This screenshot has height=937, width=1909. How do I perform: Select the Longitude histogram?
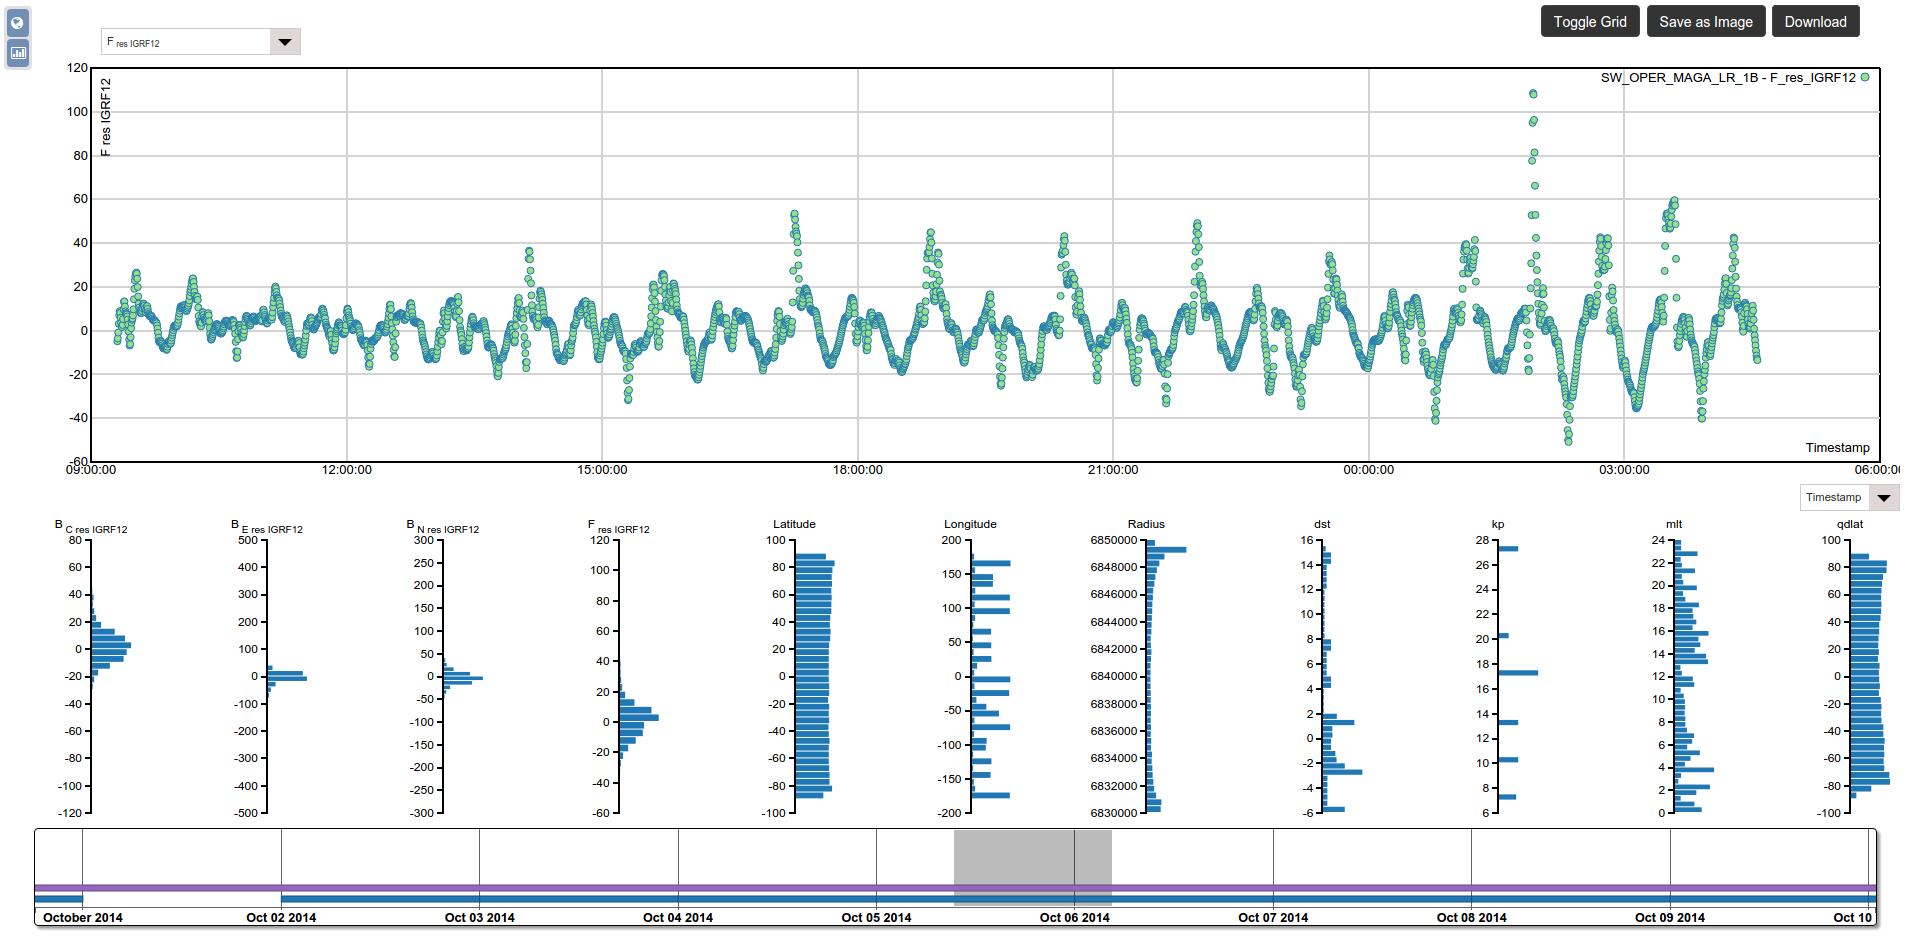coord(974,668)
